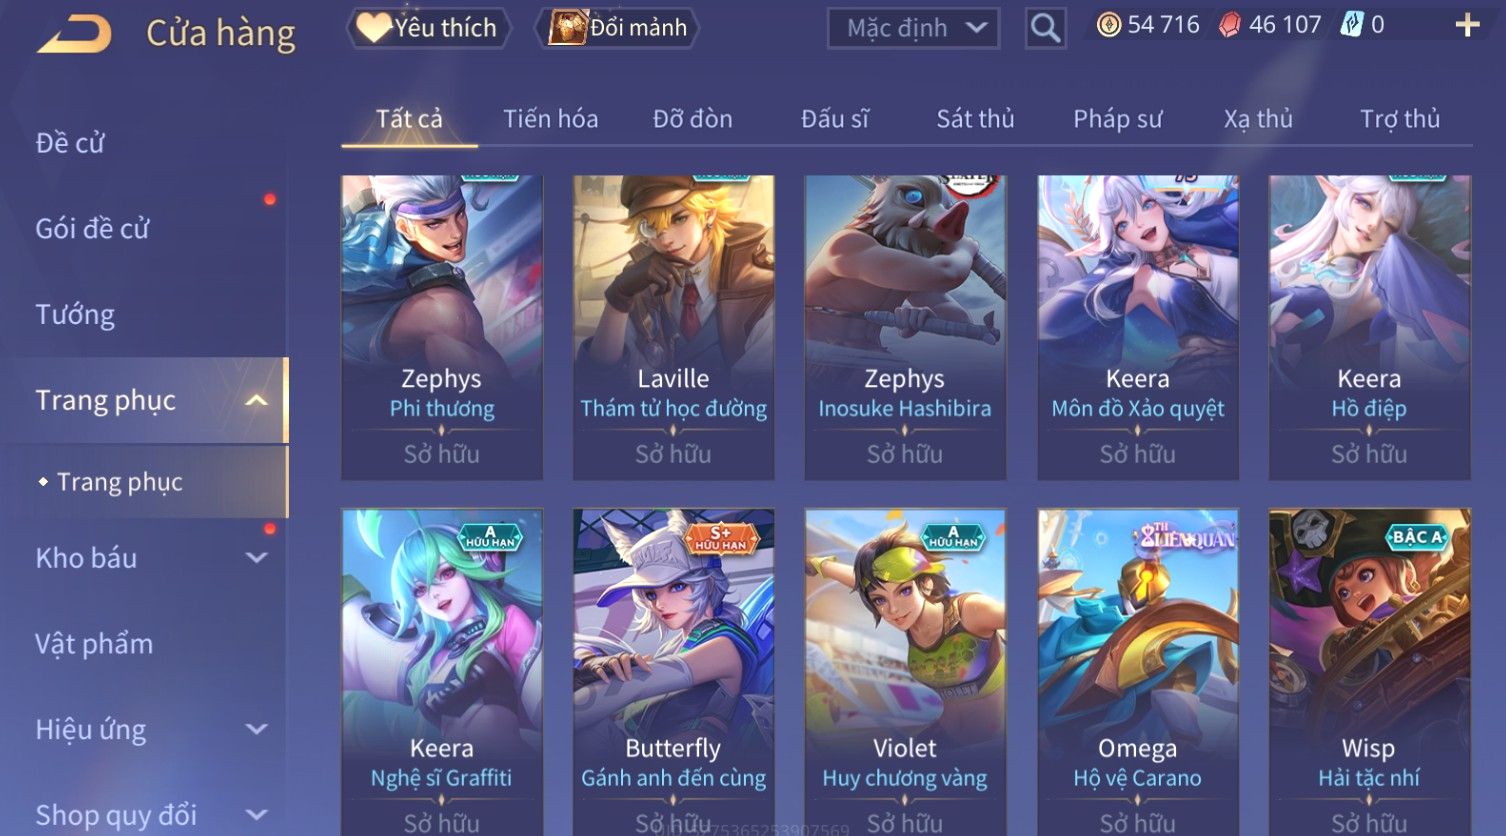Open Tướng in the sidebar

point(75,315)
